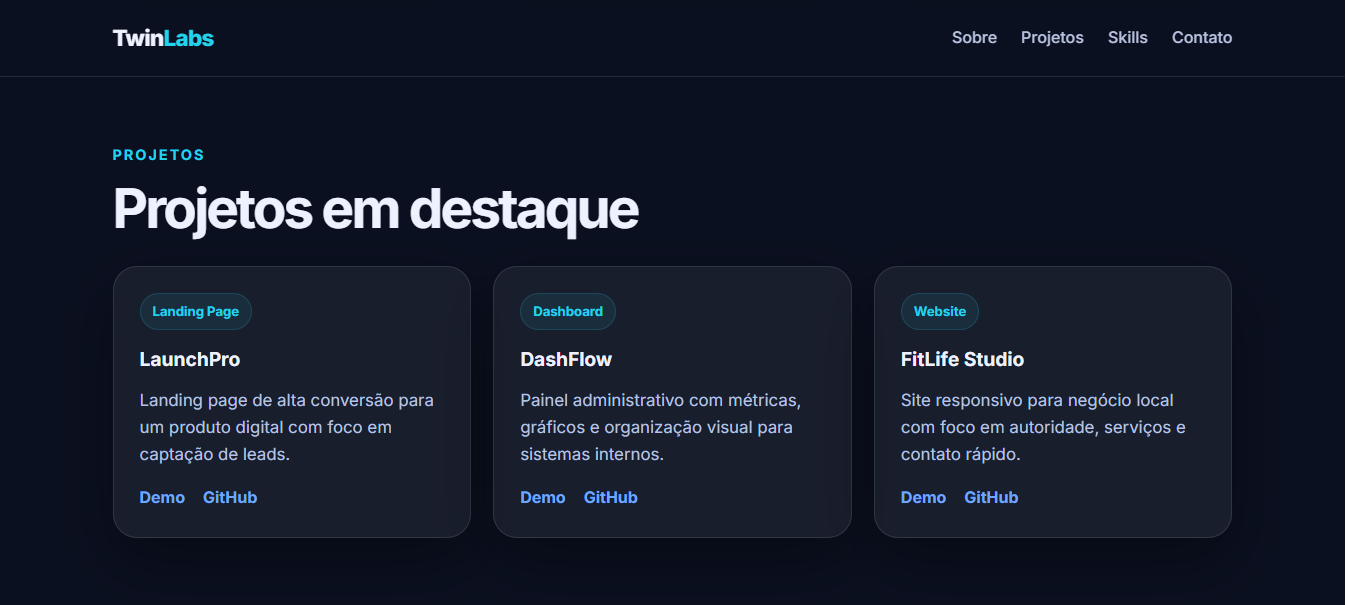The height and width of the screenshot is (605, 1348).
Task: Open the Sobre navigation item
Action: tap(974, 37)
